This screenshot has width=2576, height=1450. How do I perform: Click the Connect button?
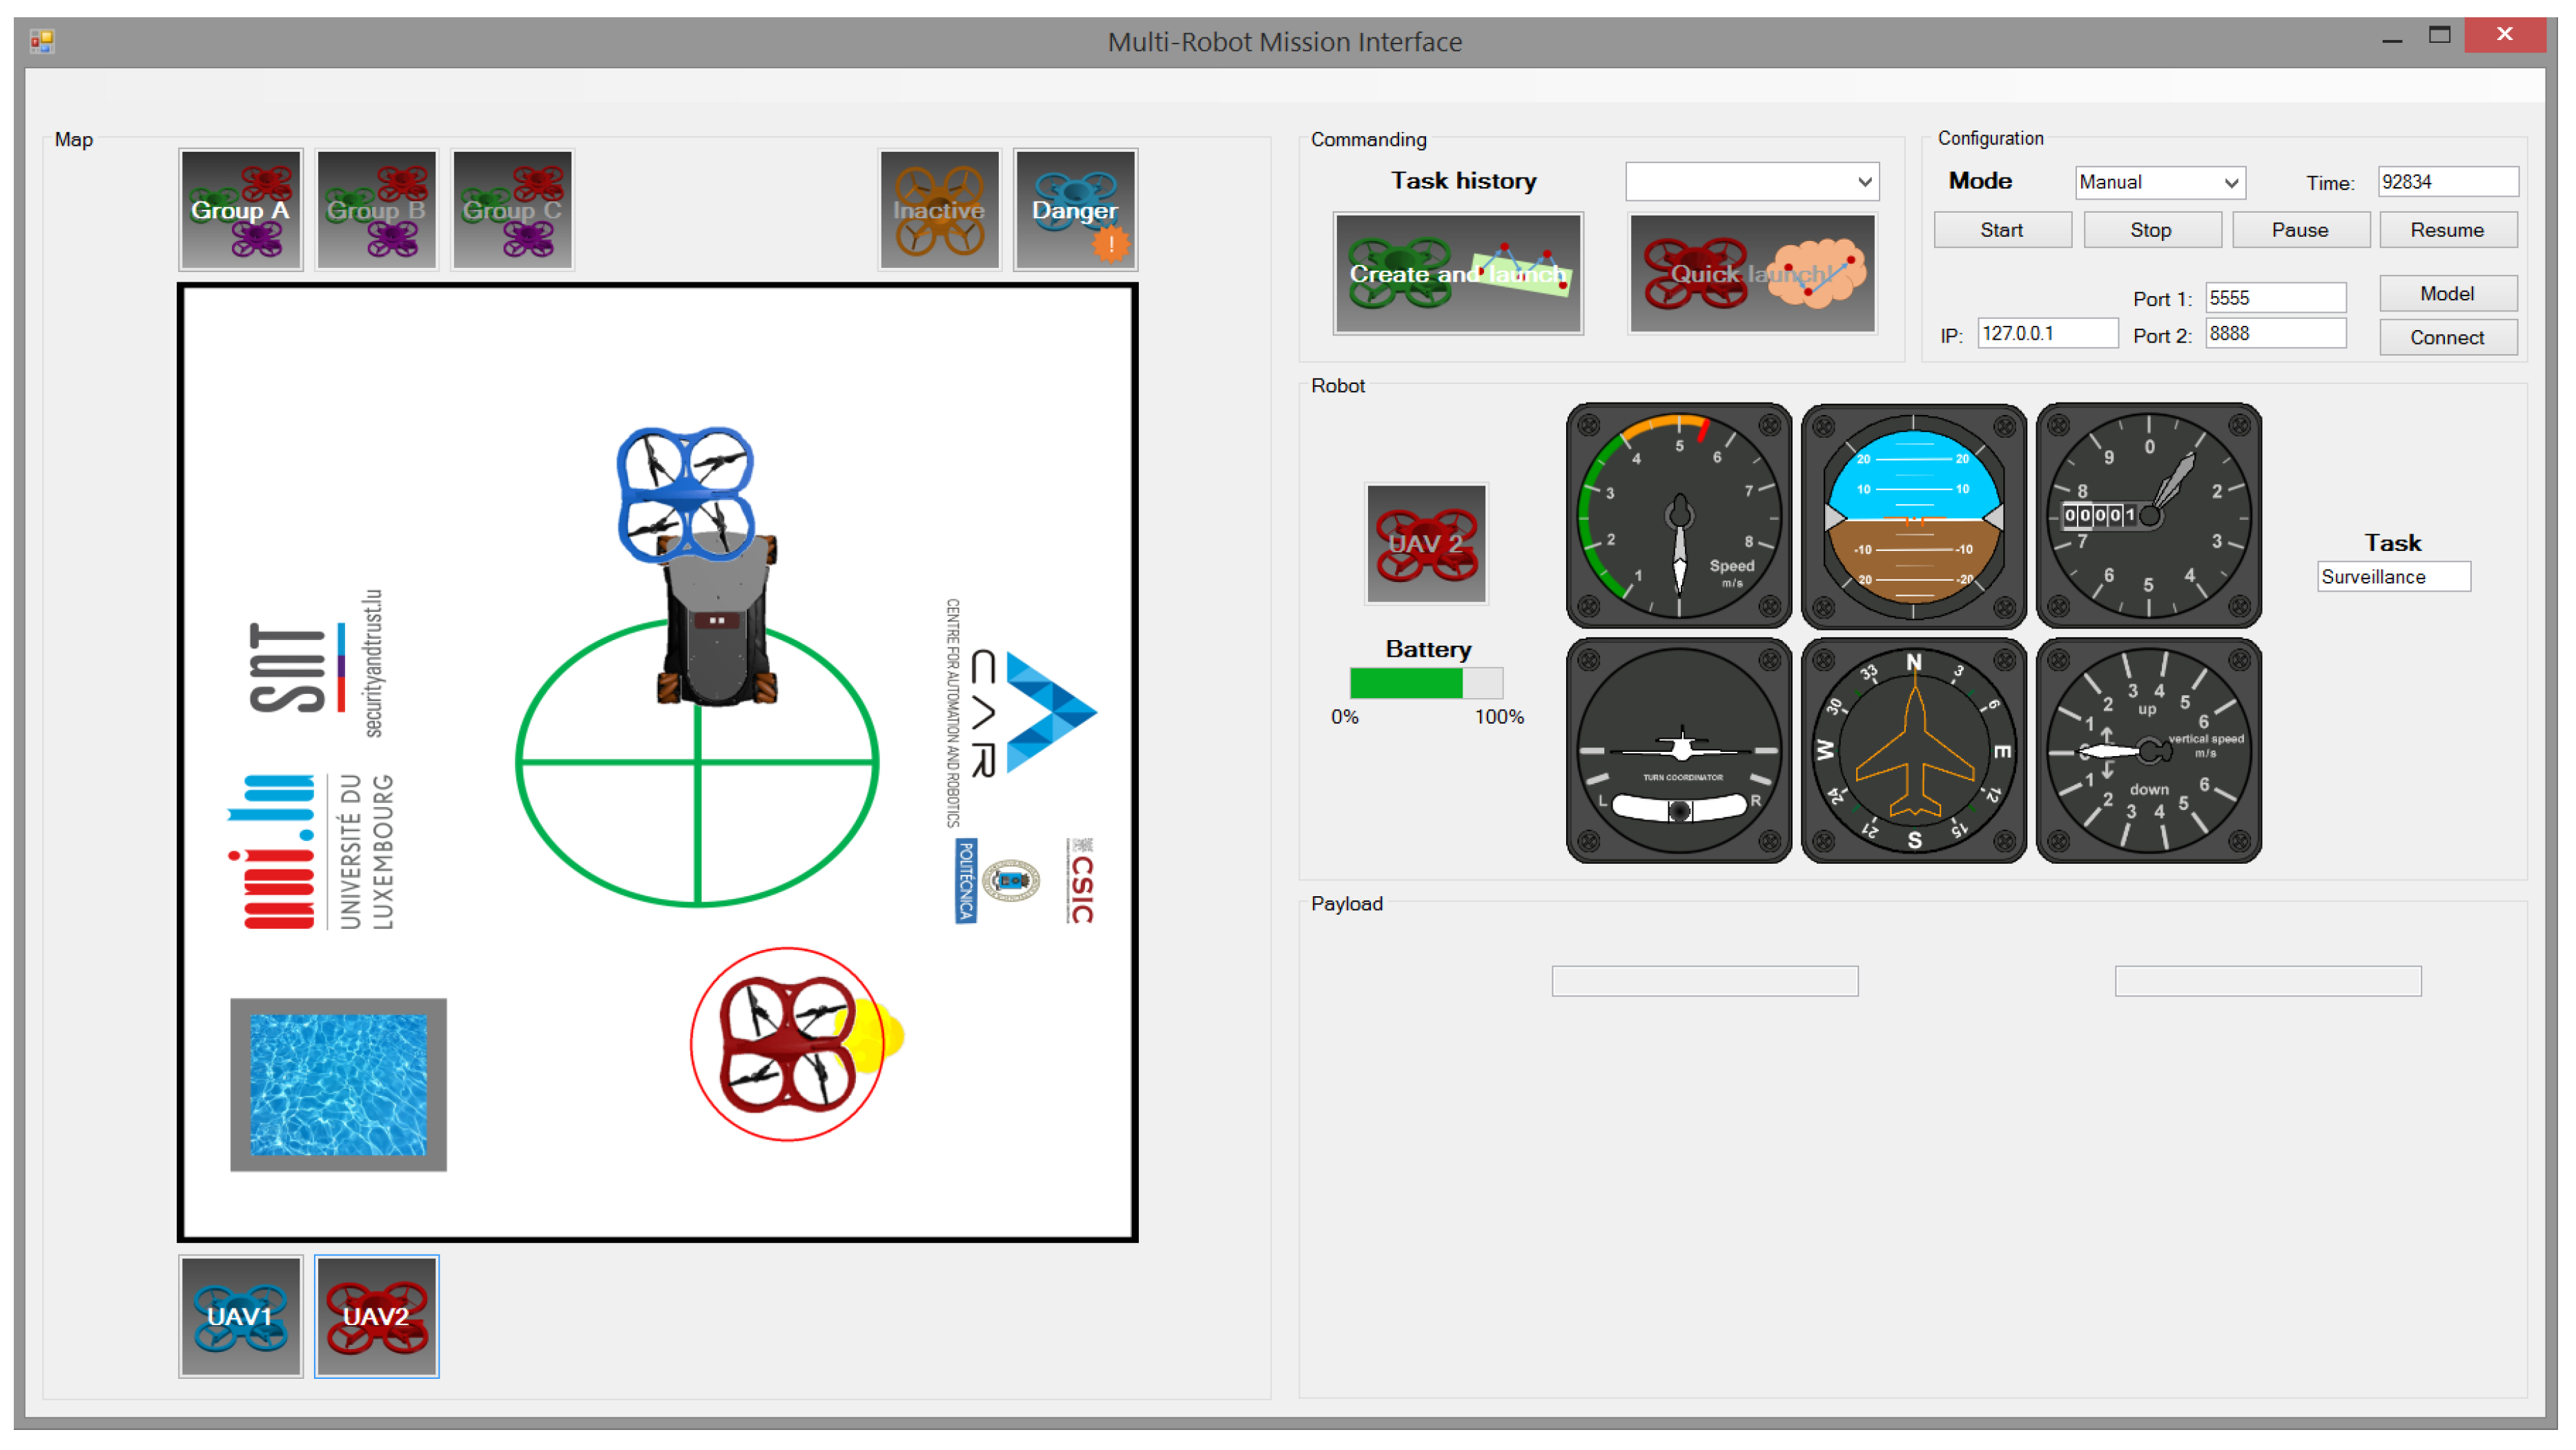tap(2446, 337)
